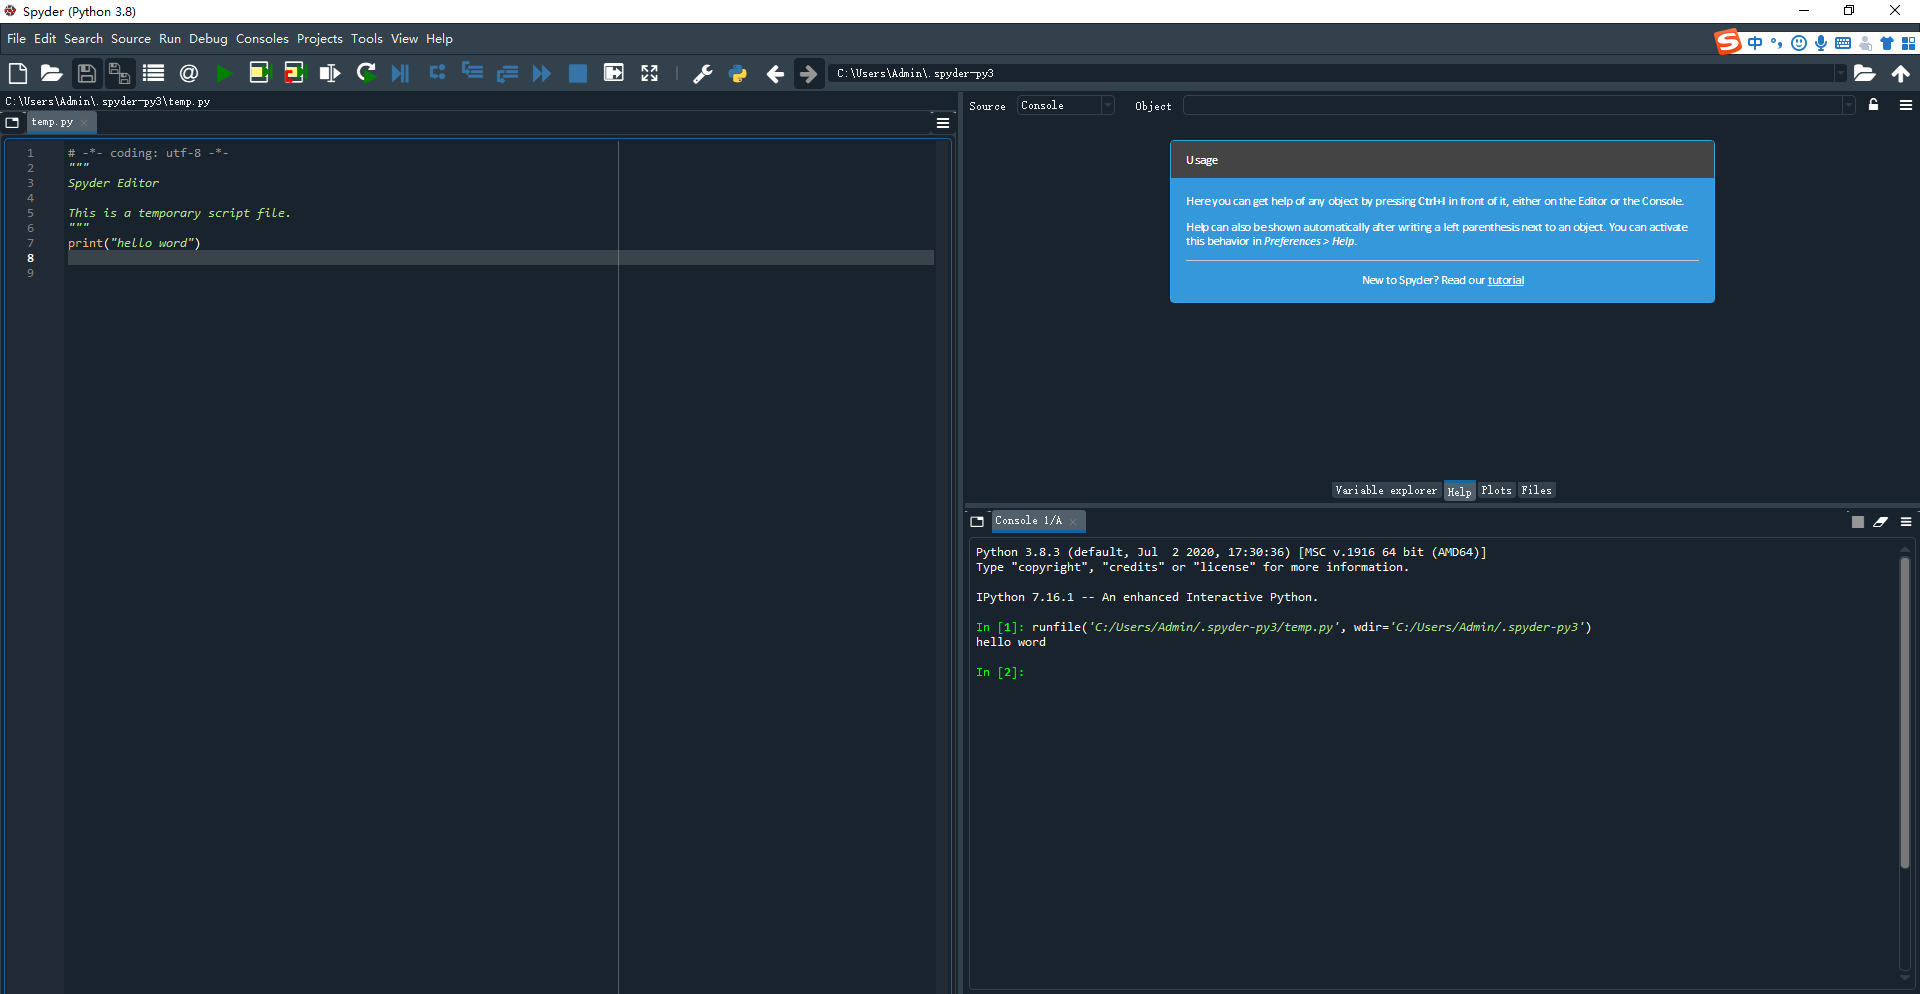Open the IPython console options hamburger menu
The width and height of the screenshot is (1920, 994).
[x=1906, y=522]
